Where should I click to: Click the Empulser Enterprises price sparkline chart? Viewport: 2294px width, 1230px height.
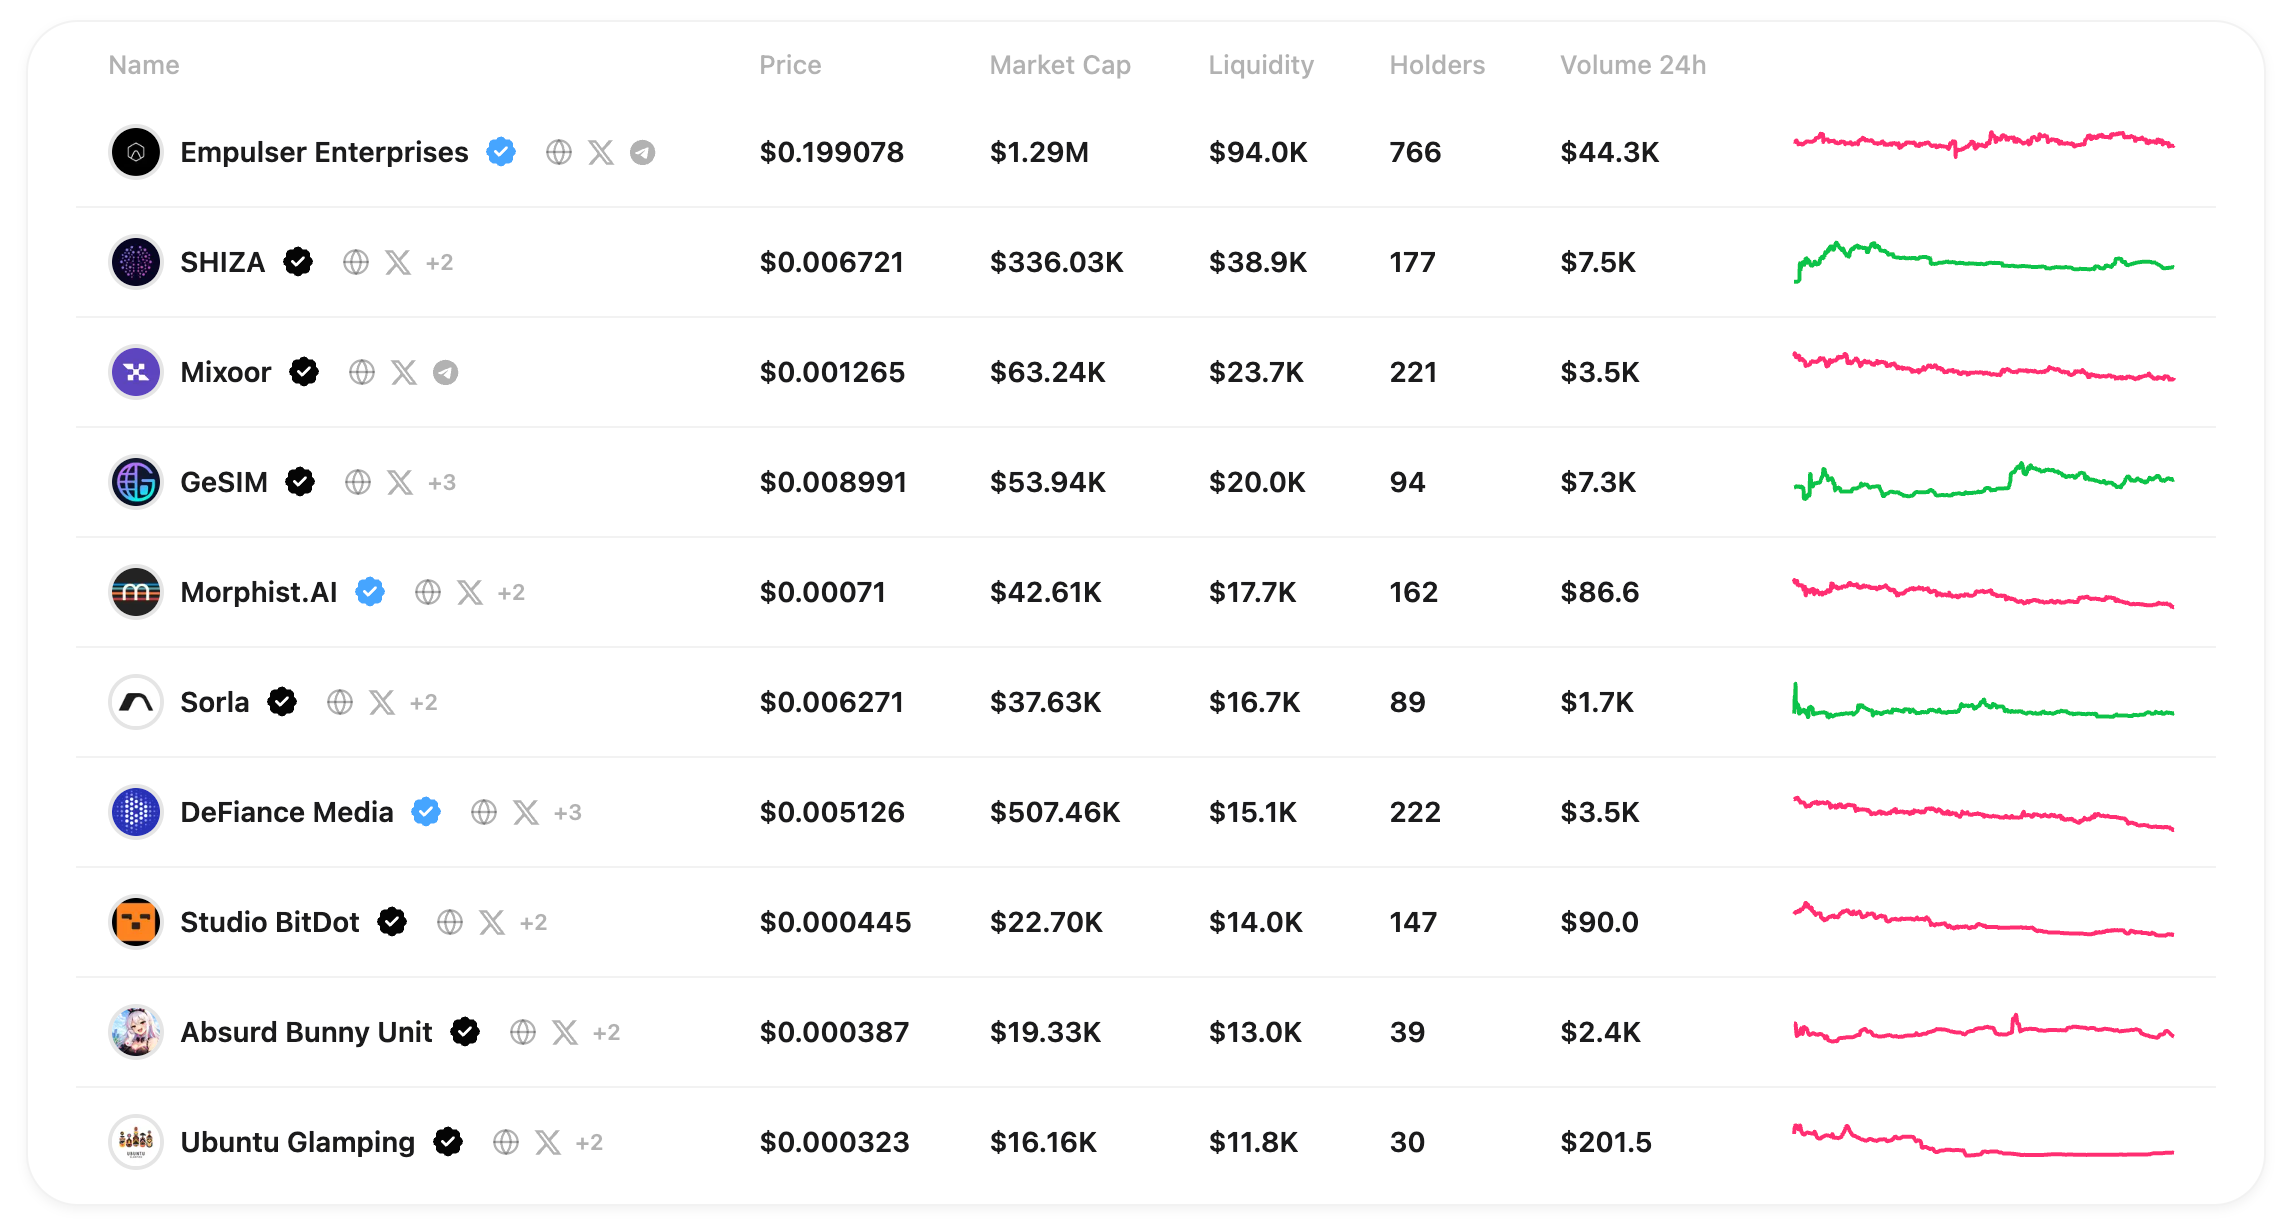click(1983, 144)
